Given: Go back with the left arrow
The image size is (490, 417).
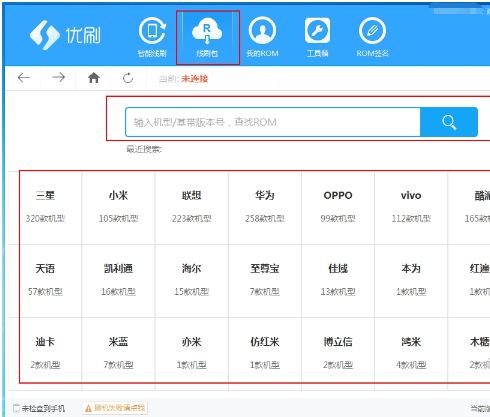Looking at the screenshot, I should point(24,78).
